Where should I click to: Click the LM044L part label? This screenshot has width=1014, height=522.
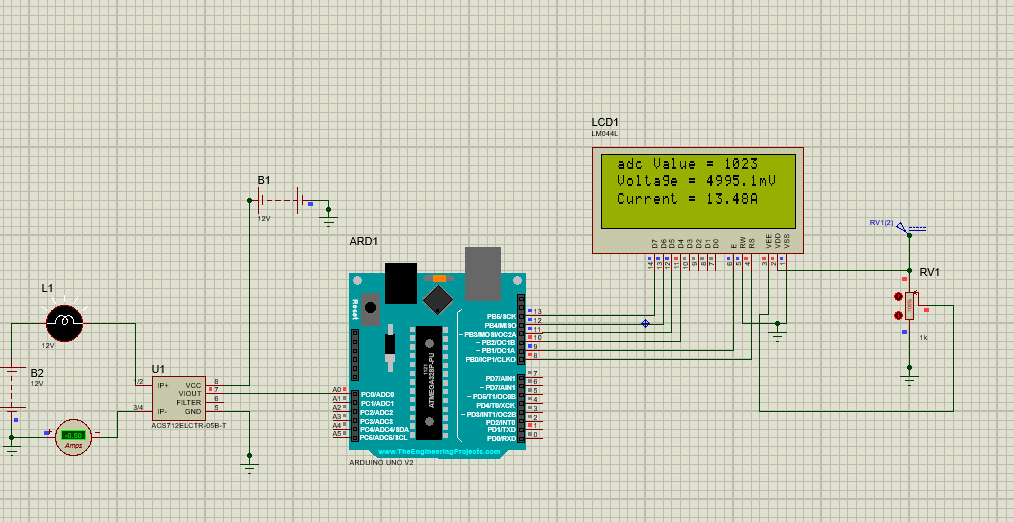click(x=603, y=134)
